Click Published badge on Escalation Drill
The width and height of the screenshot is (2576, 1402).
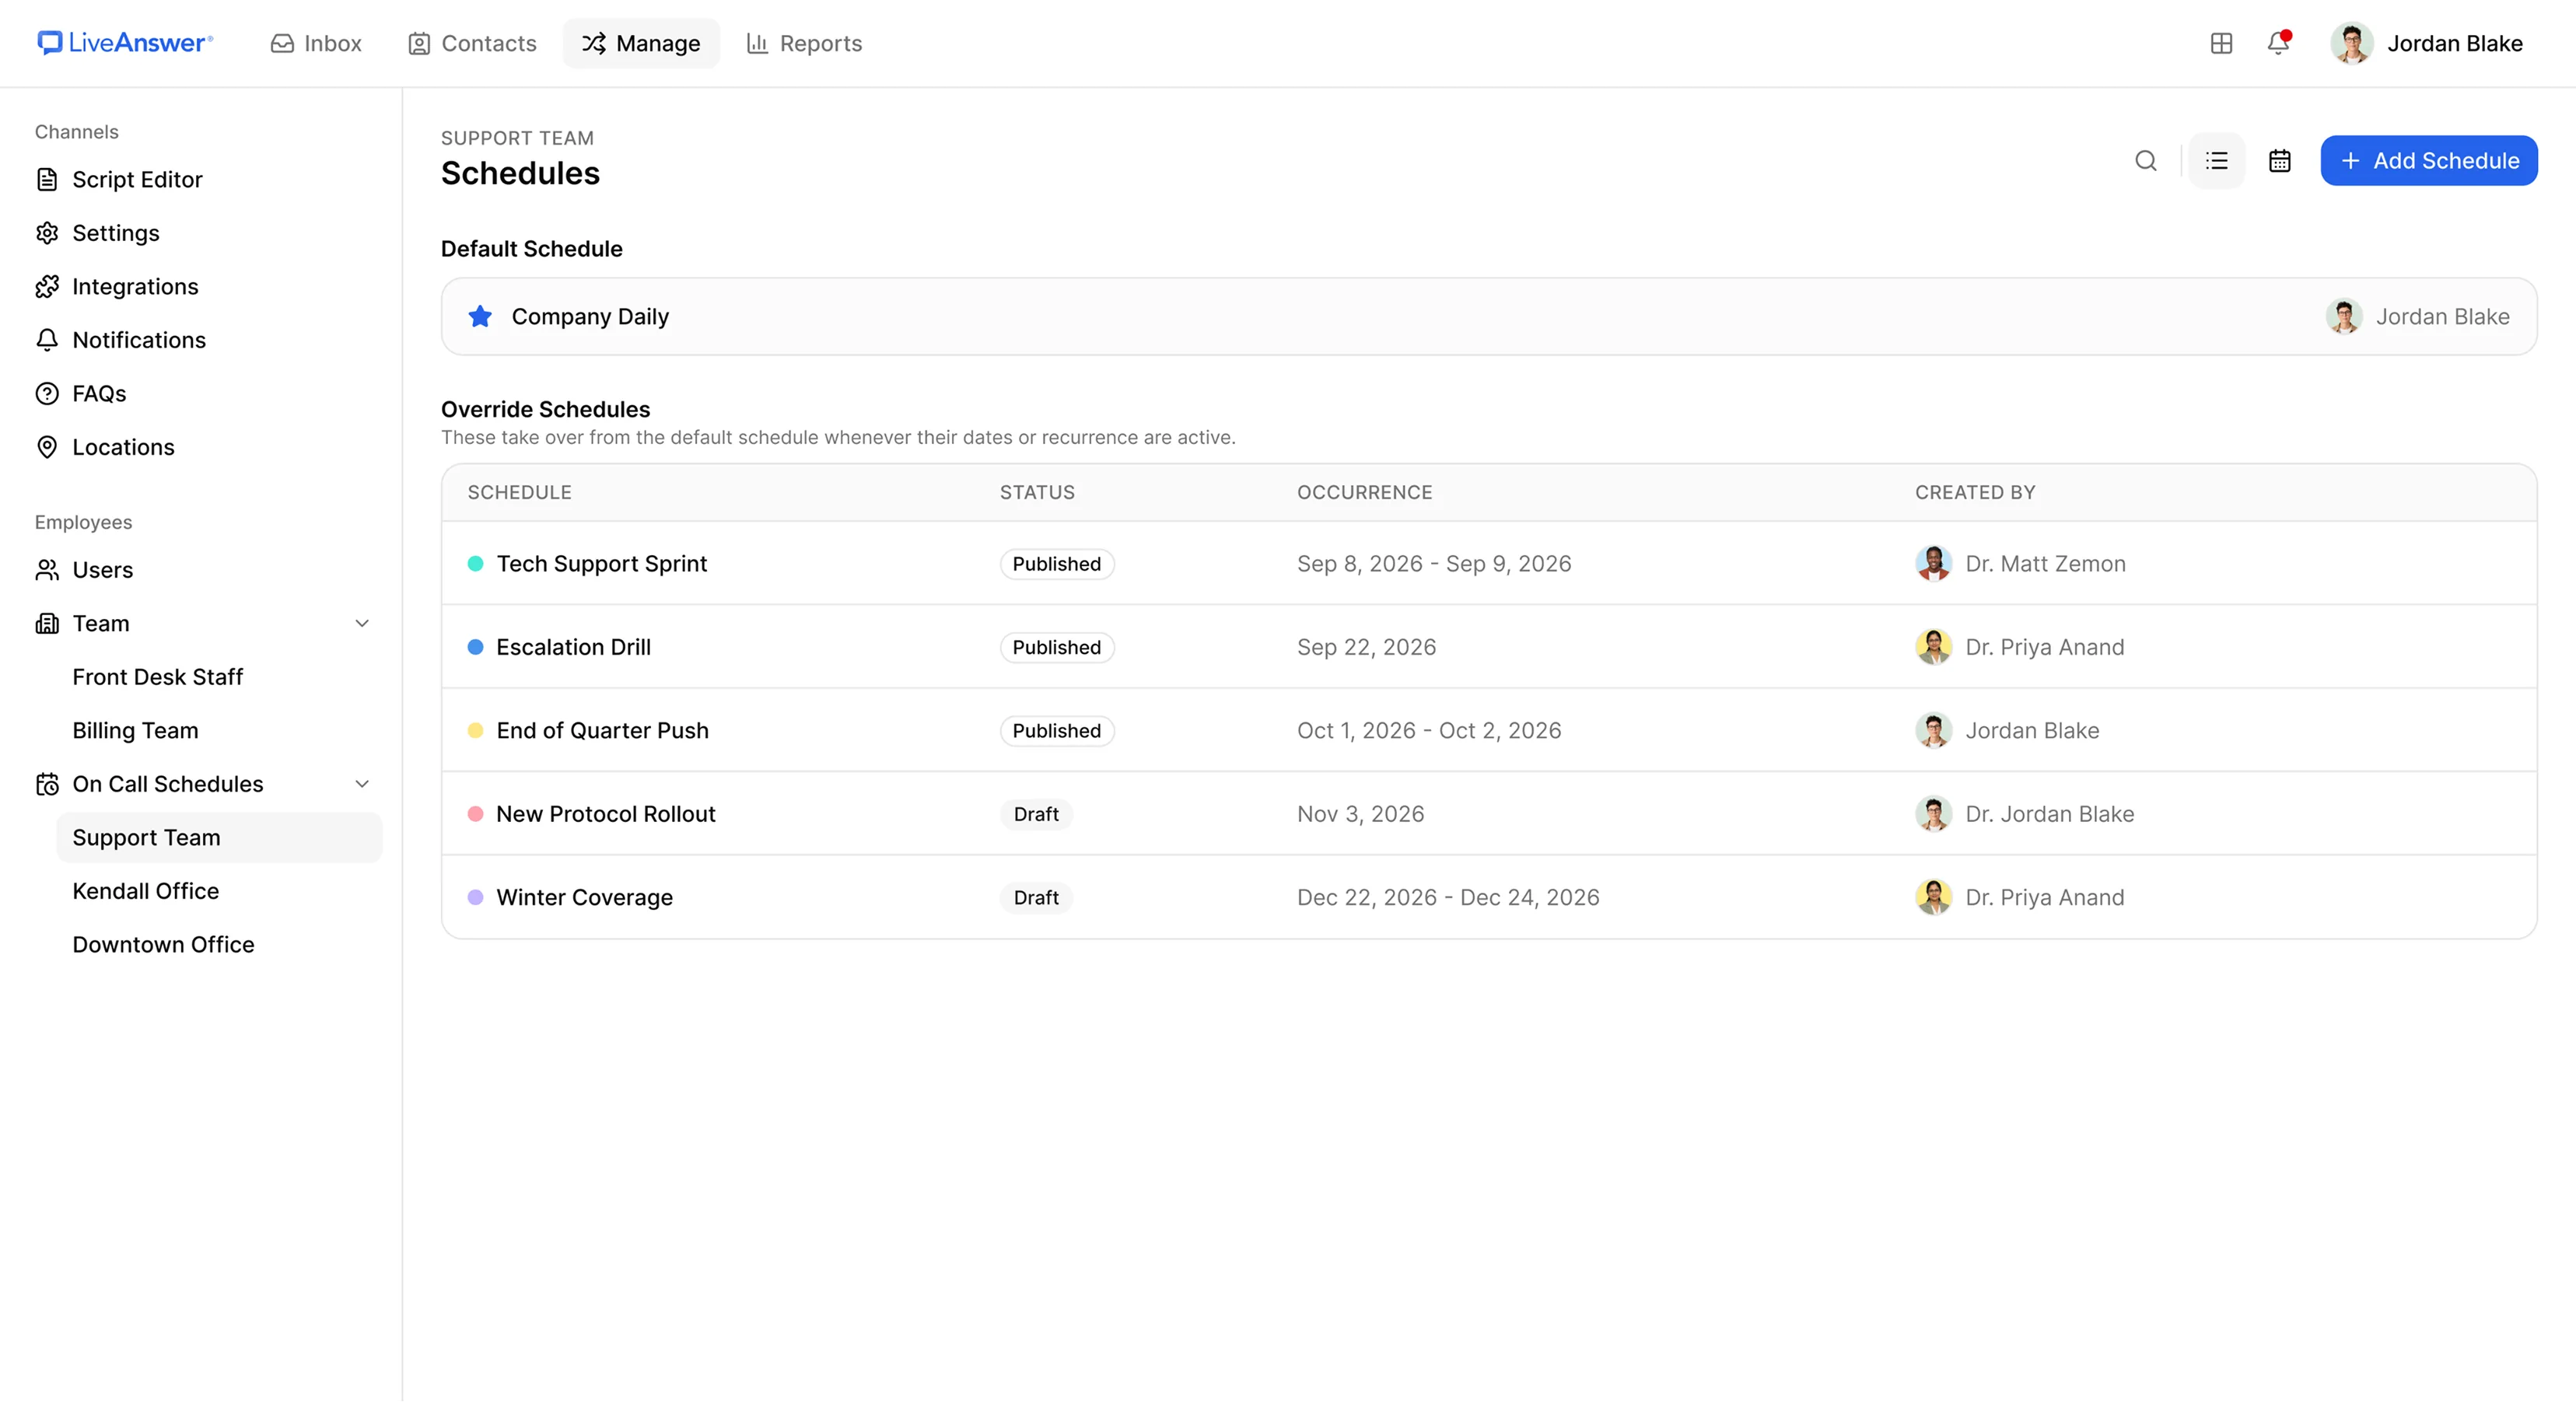(x=1056, y=648)
